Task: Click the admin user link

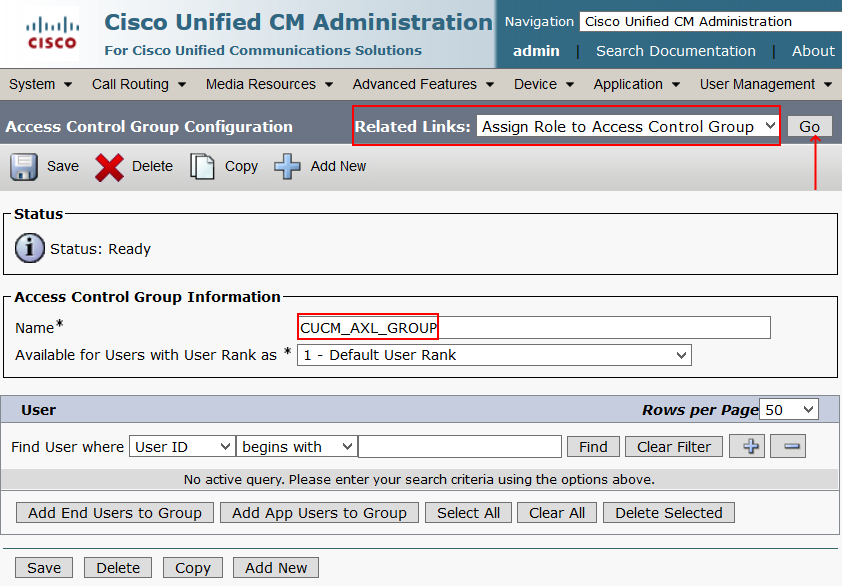Action: pyautogui.click(x=536, y=51)
